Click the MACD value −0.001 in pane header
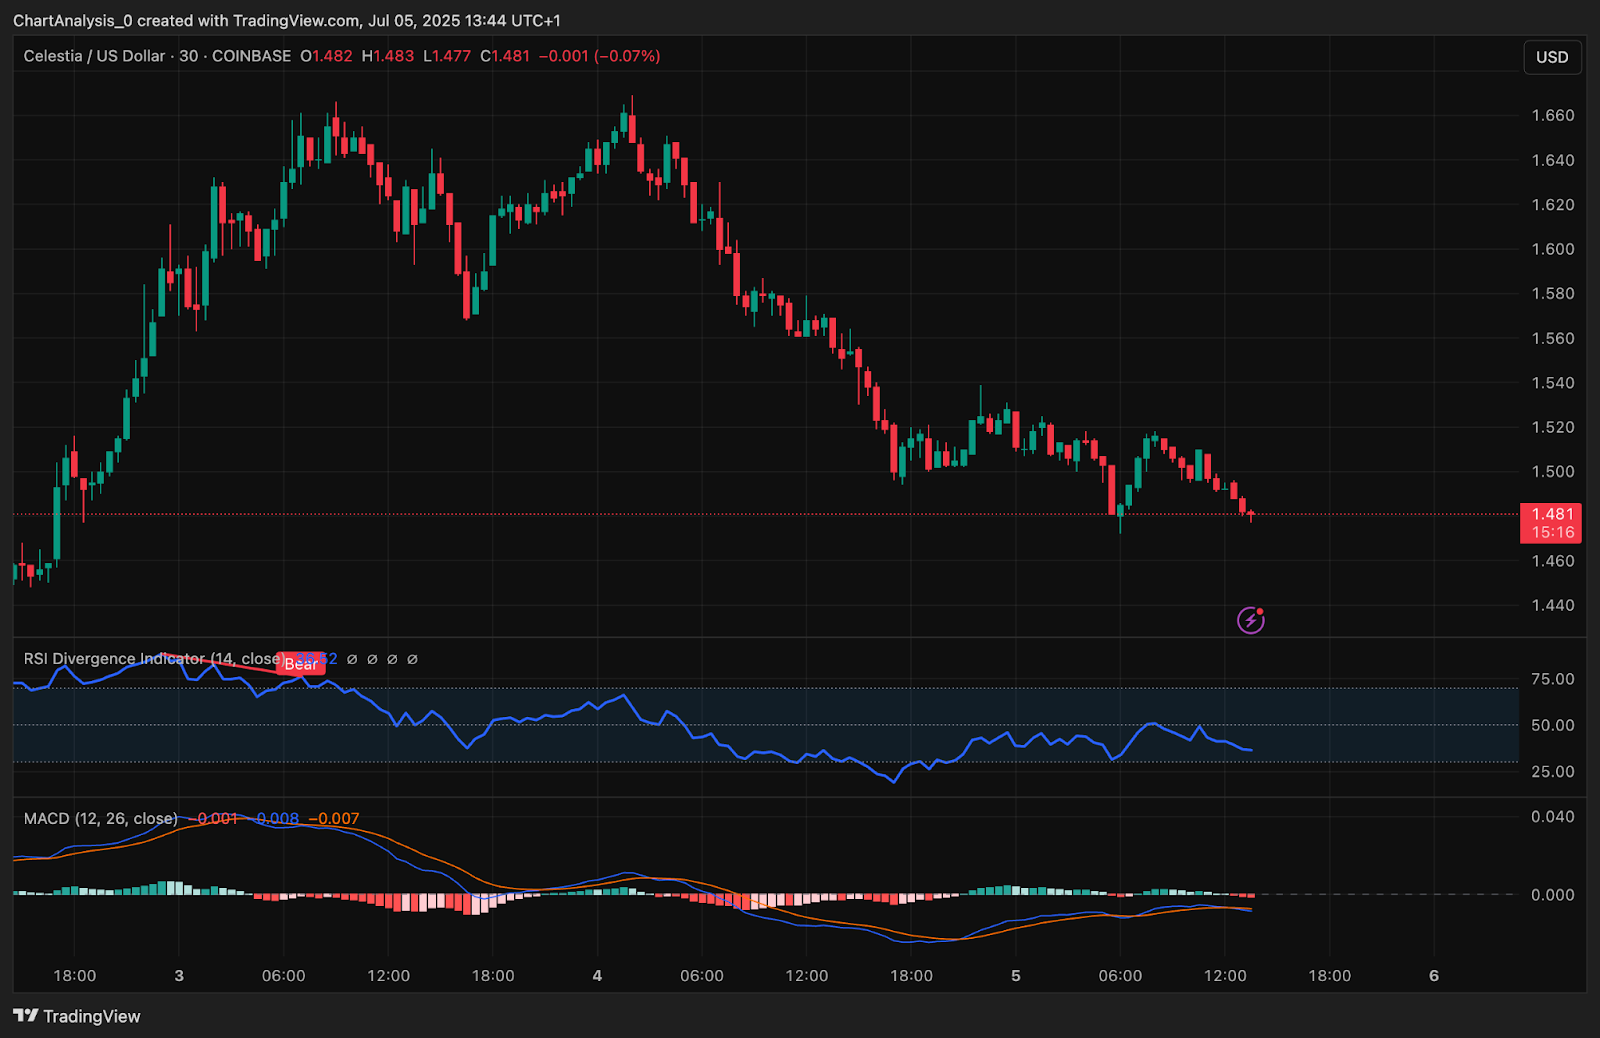Viewport: 1600px width, 1038px height. [x=213, y=818]
